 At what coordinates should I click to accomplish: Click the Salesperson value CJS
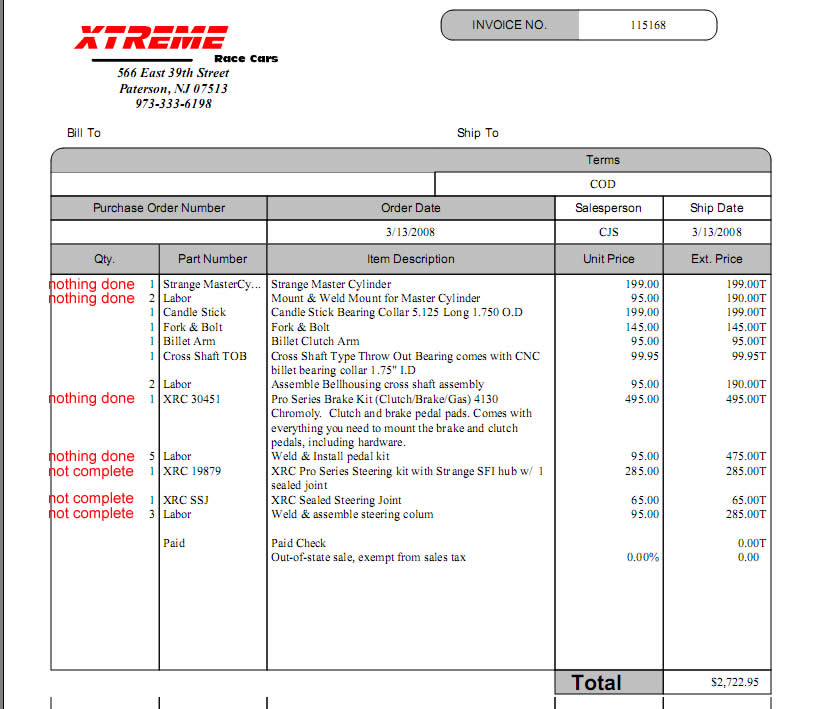click(x=608, y=232)
